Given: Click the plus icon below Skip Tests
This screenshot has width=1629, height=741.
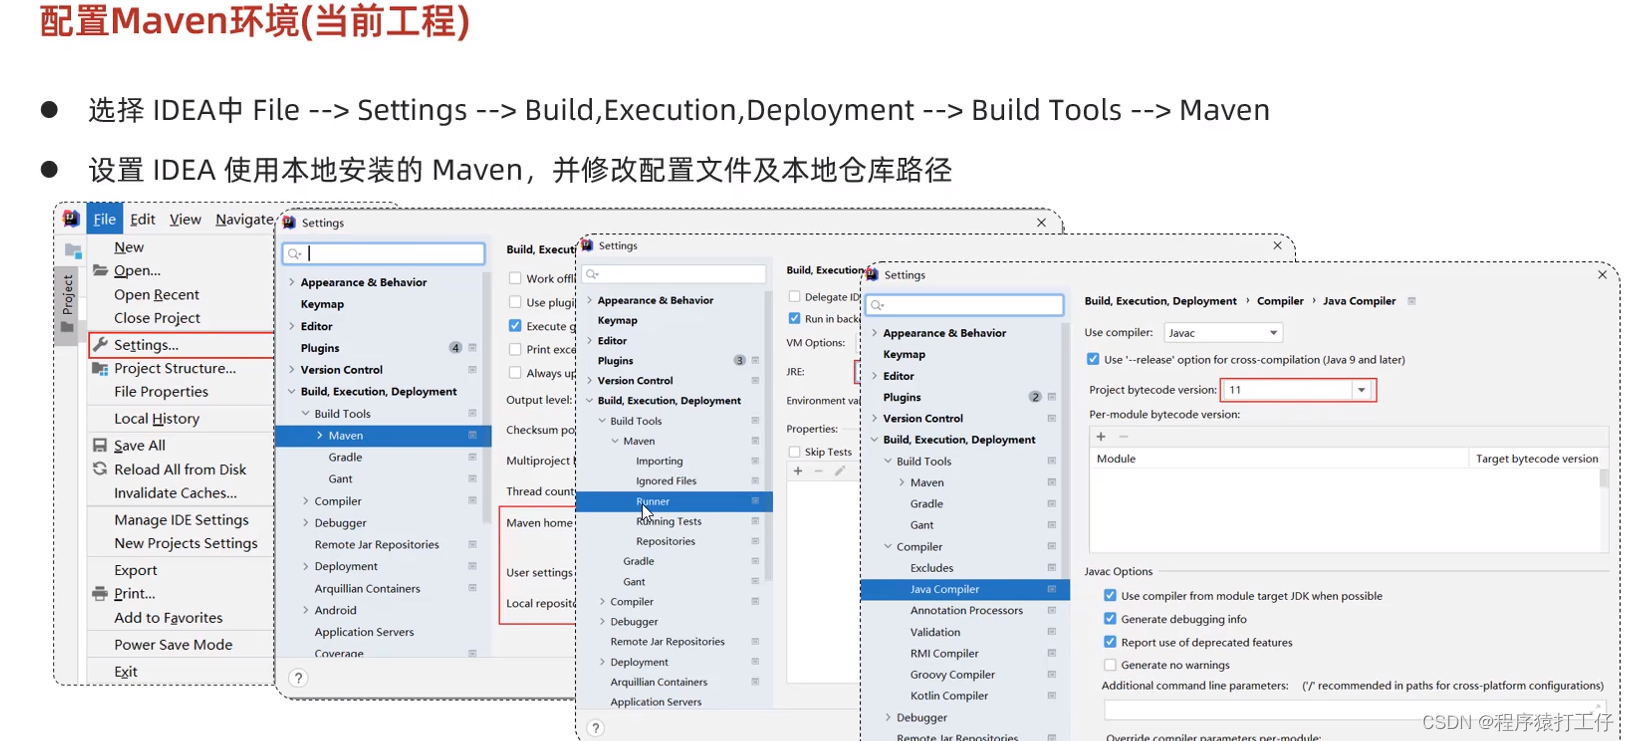Looking at the screenshot, I should pos(798,471).
